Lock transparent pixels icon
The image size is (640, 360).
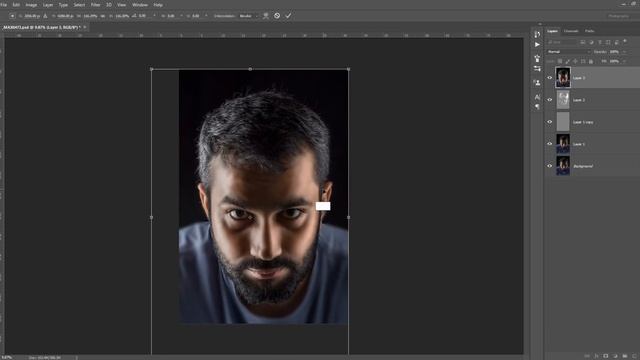(x=560, y=61)
